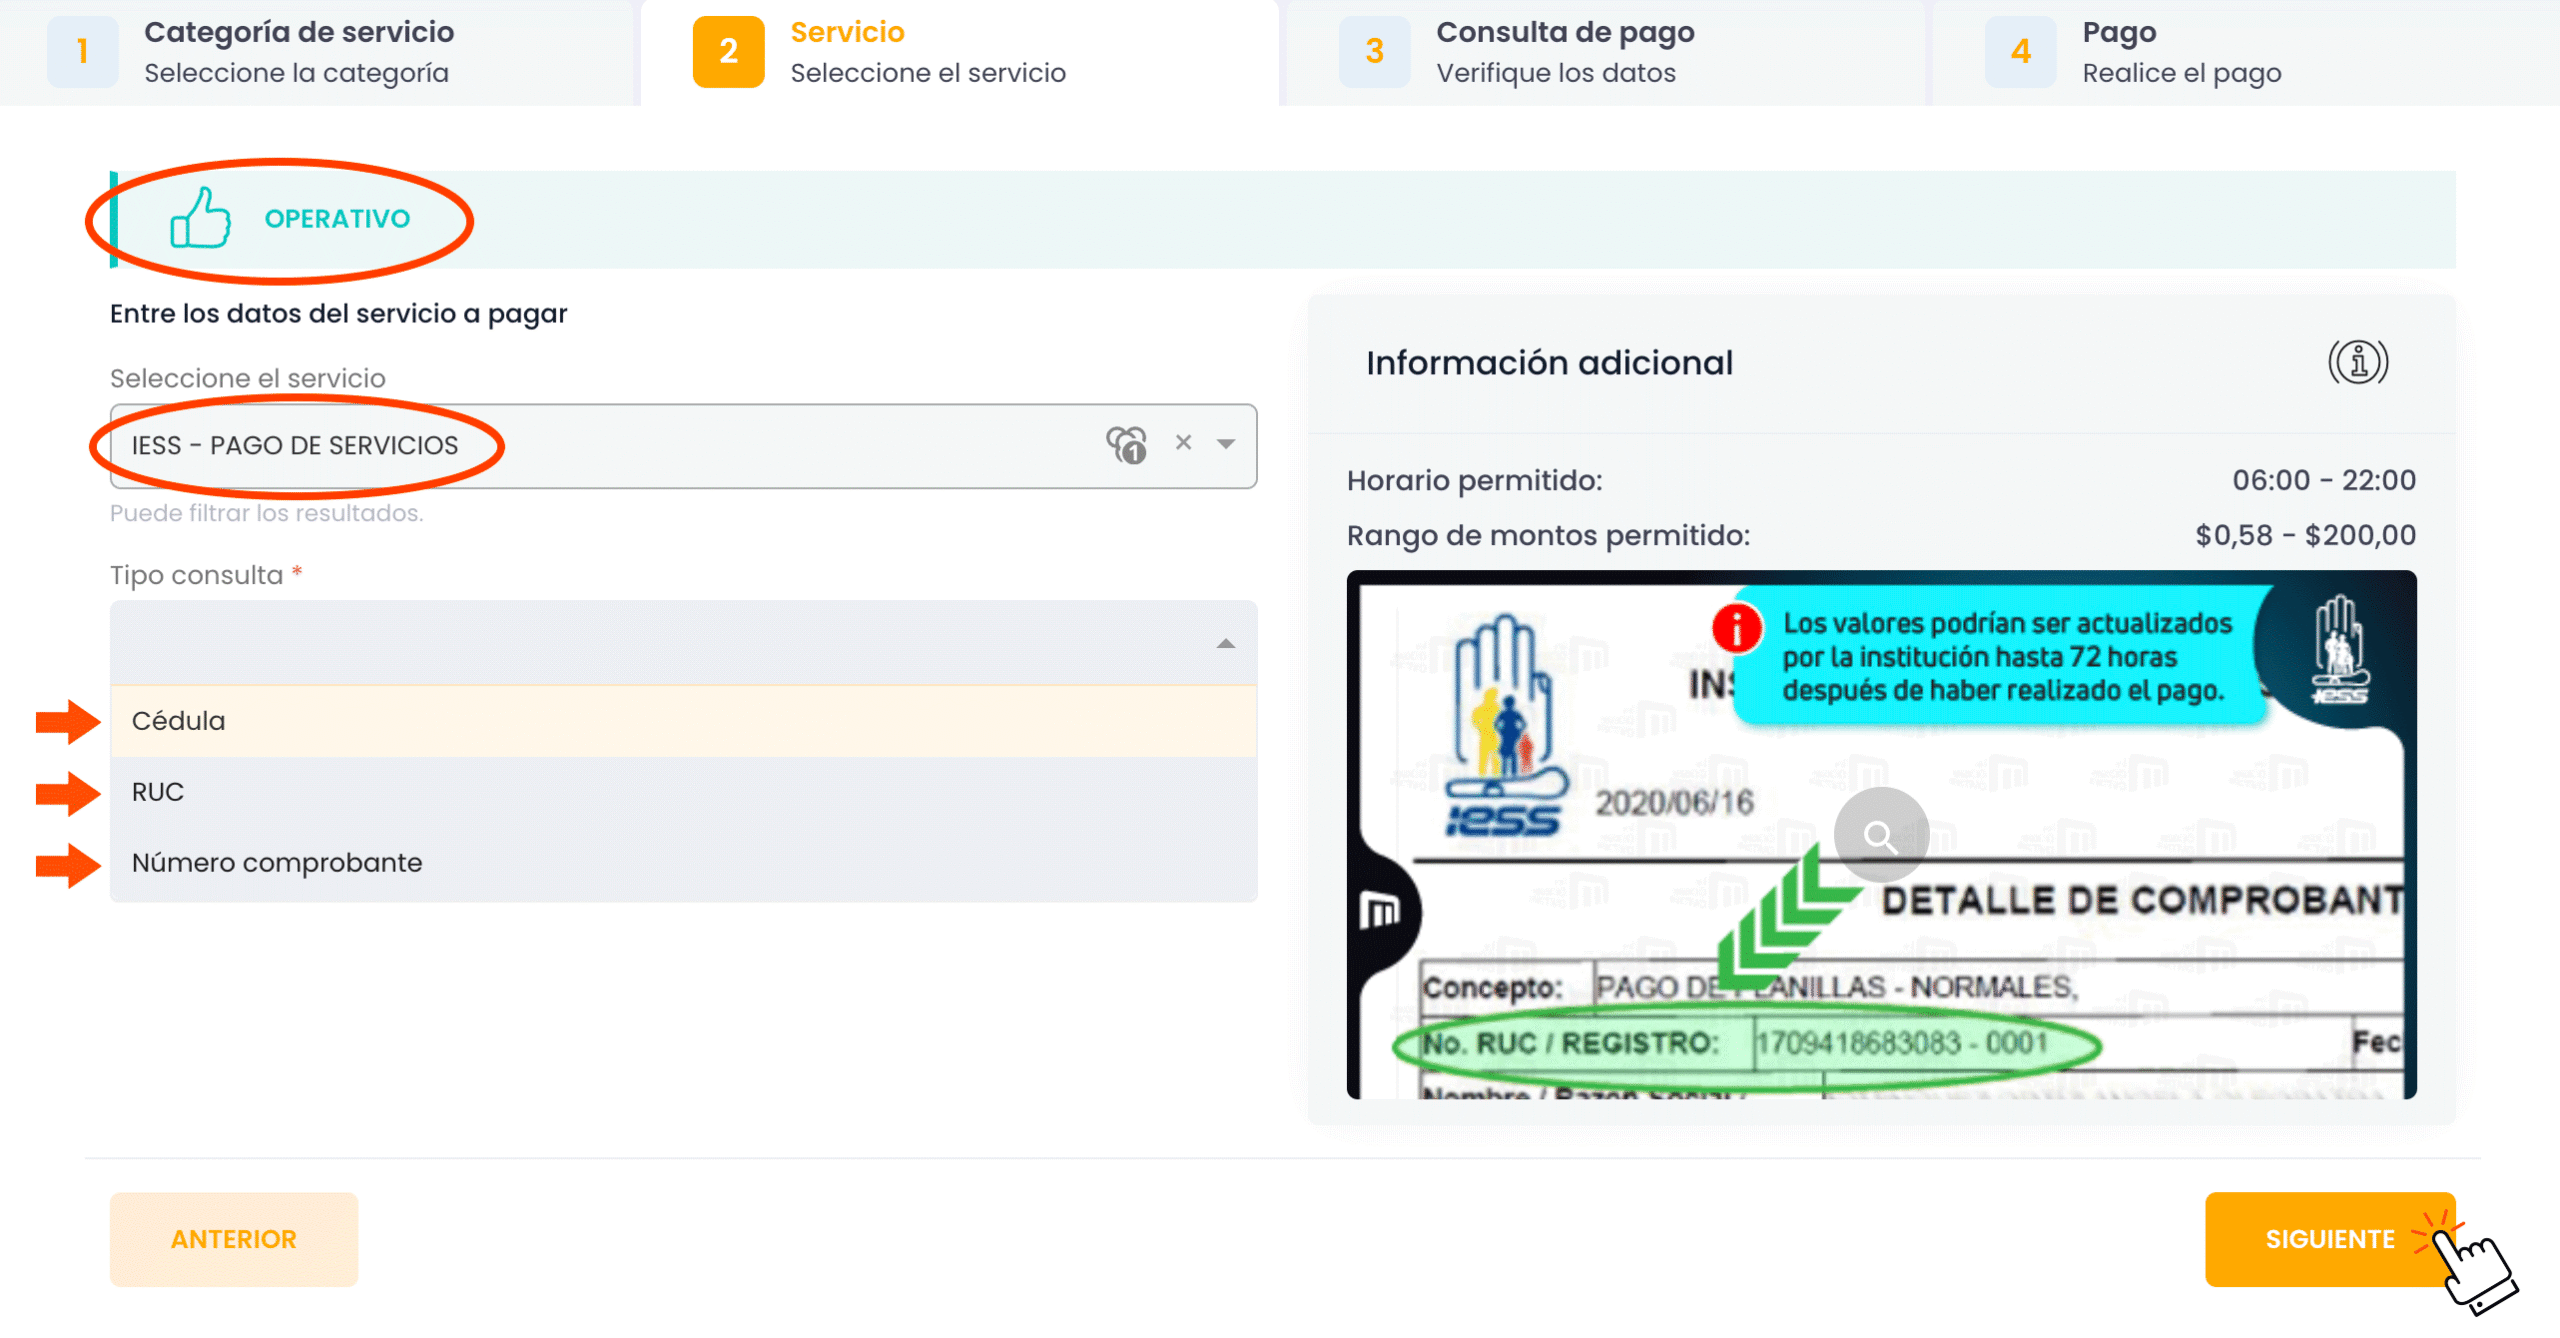Viewport: 2560px width, 1338px height.
Task: Choose Número comprobante option
Action: [x=683, y=863]
